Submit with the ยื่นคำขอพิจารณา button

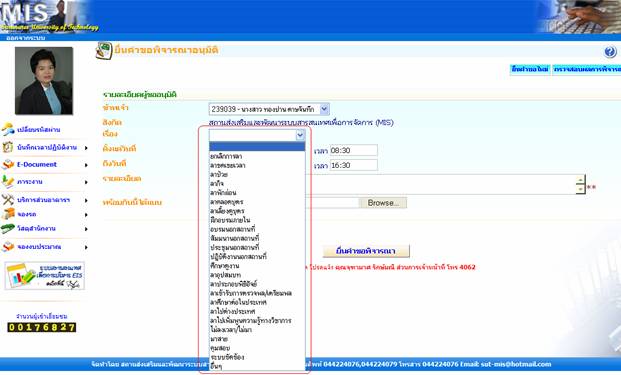pos(366,251)
